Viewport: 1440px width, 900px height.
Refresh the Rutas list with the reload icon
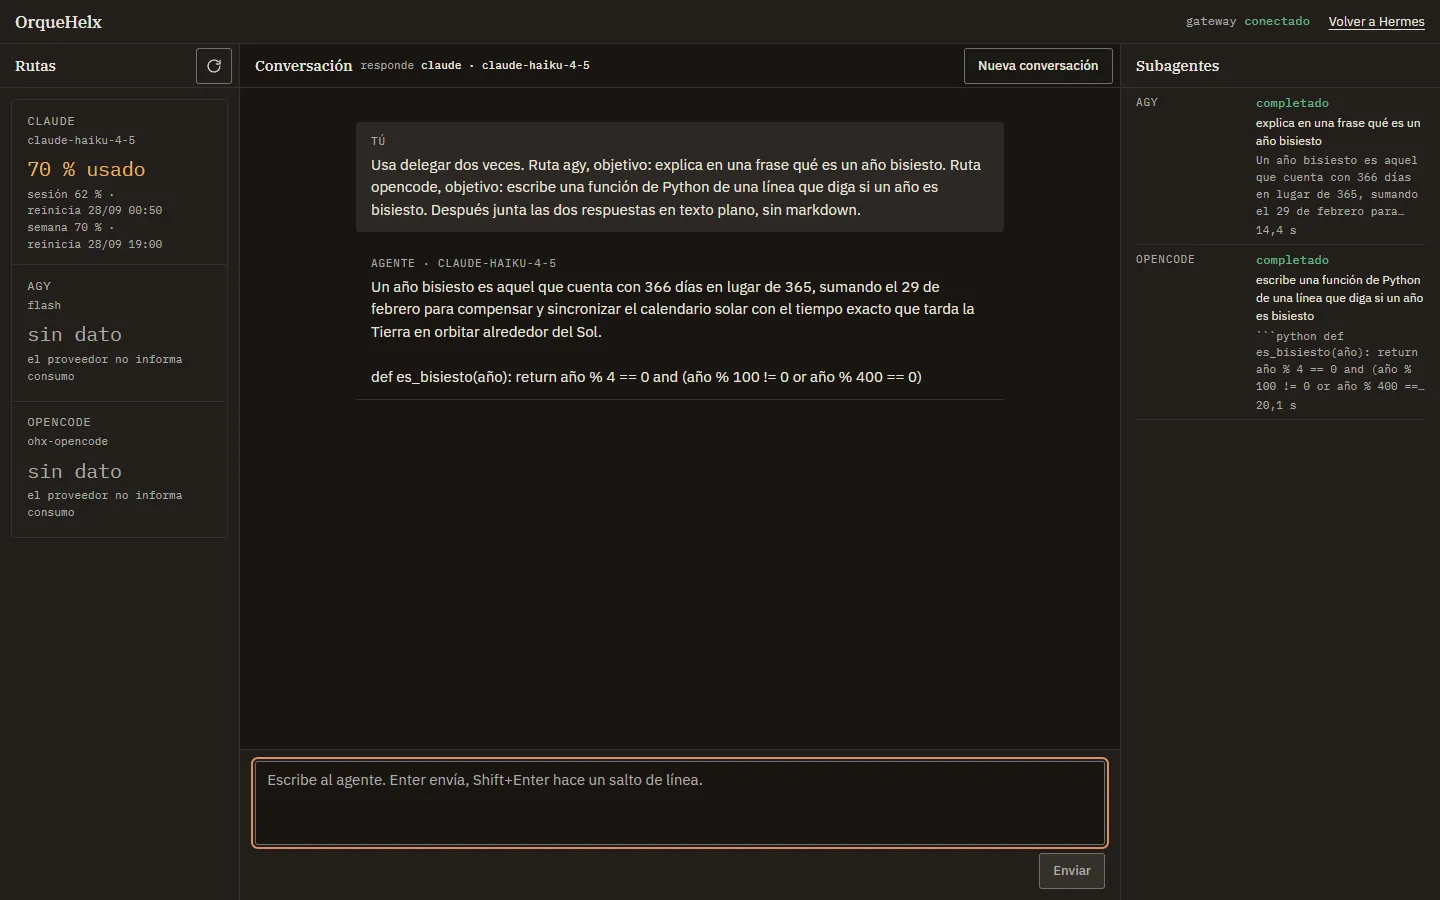(x=214, y=66)
